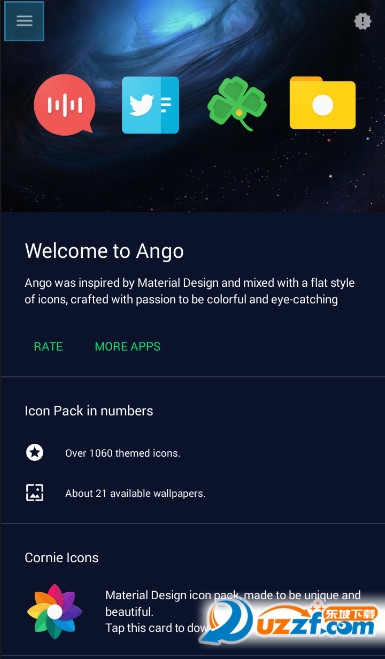
Task: Open the hamburger navigation menu
Action: tap(24, 21)
